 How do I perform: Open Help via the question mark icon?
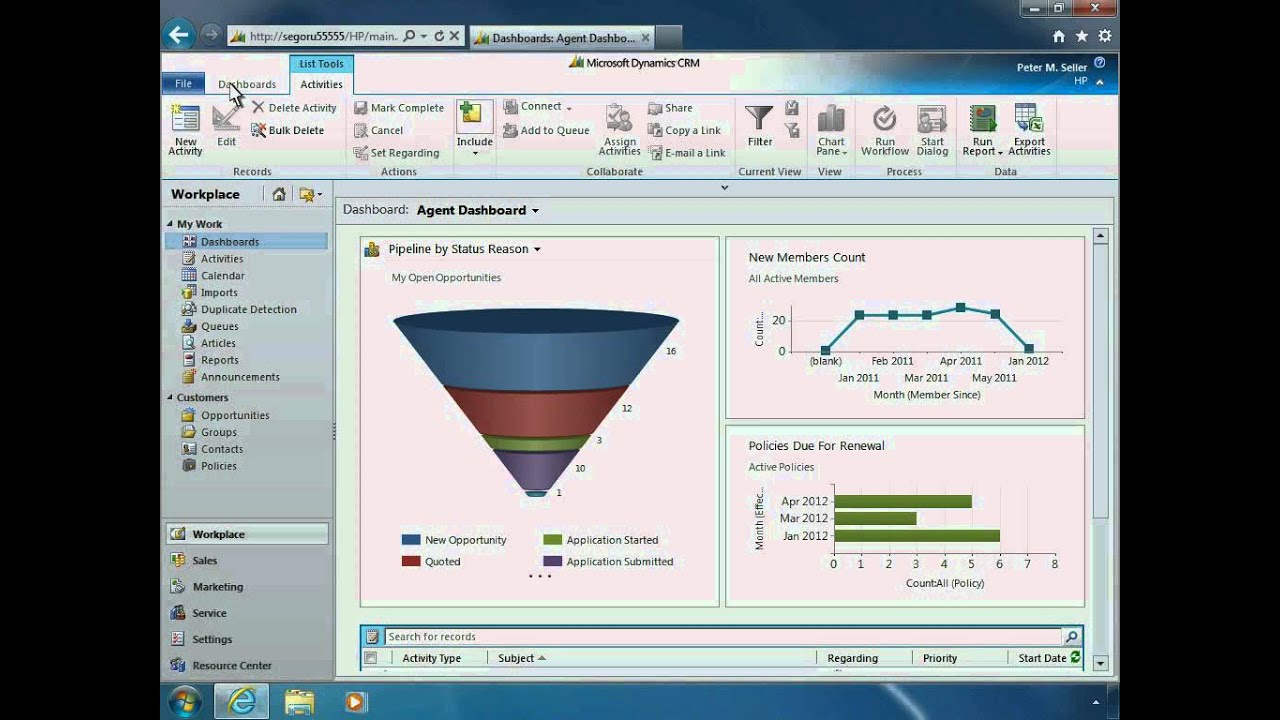[1100, 63]
